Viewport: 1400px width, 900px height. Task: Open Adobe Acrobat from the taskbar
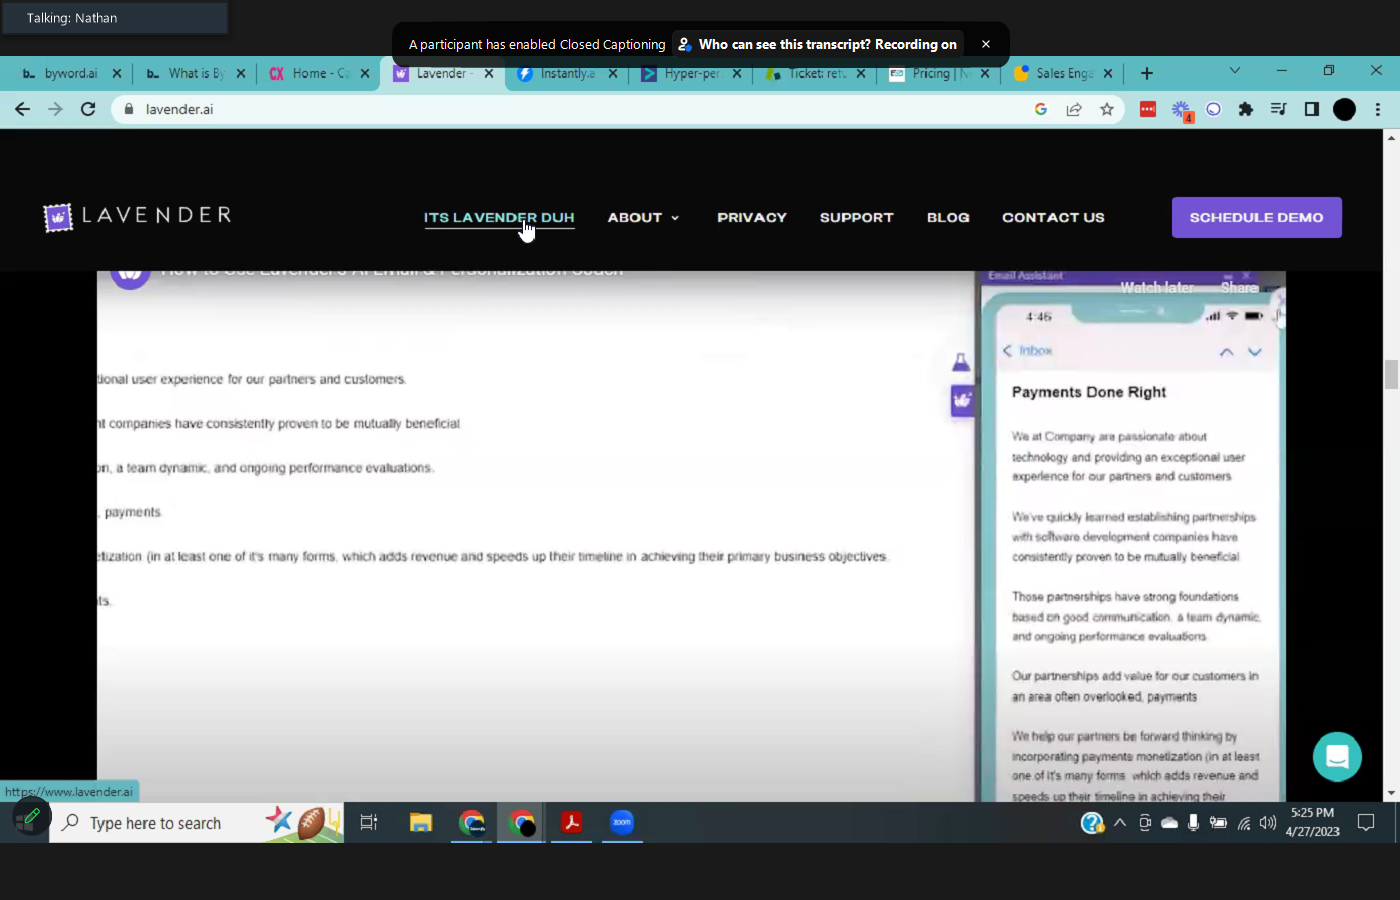coord(571,822)
